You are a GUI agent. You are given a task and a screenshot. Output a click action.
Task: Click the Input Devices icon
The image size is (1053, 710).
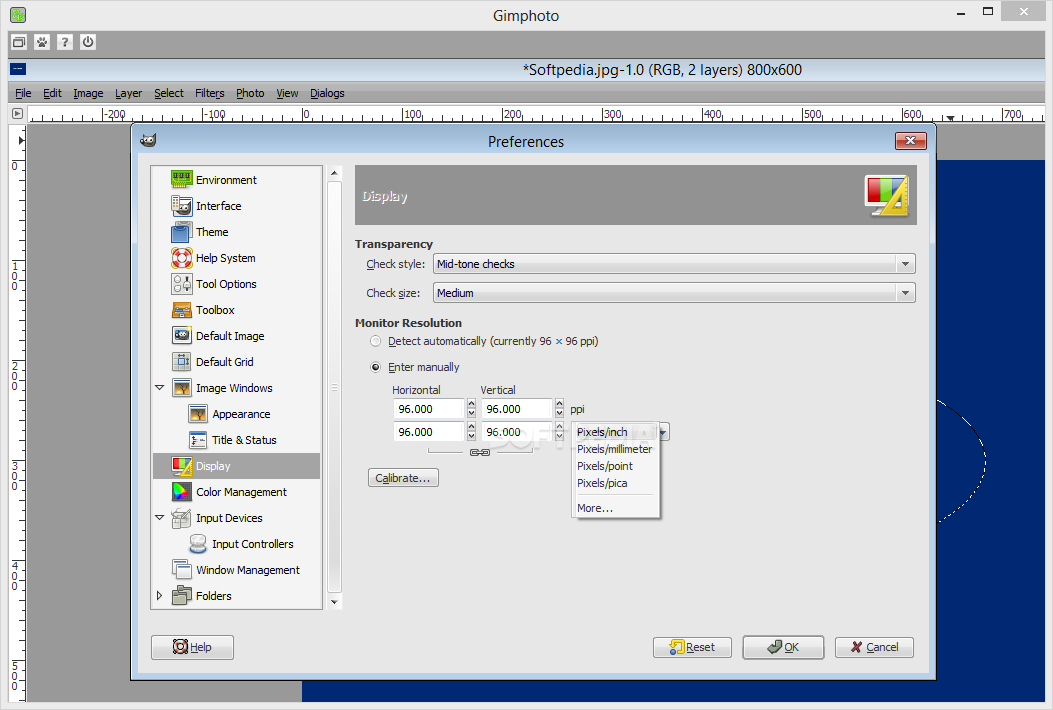pyautogui.click(x=181, y=518)
